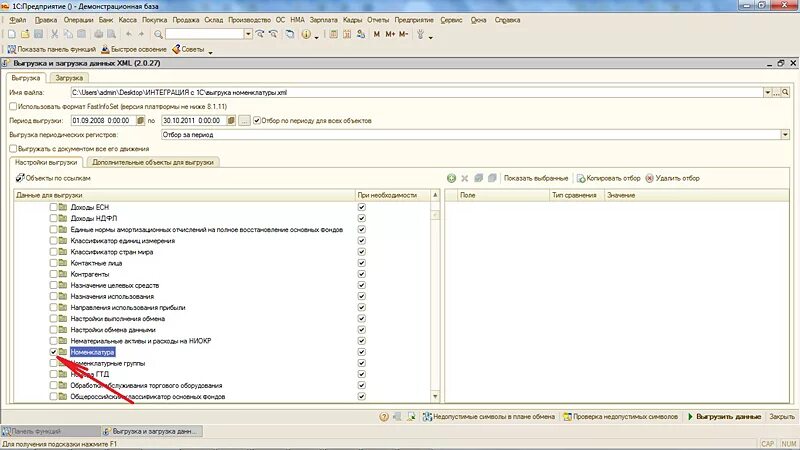Click the form Help question mark icon
Viewport: 800px width, 450px height.
point(384,417)
